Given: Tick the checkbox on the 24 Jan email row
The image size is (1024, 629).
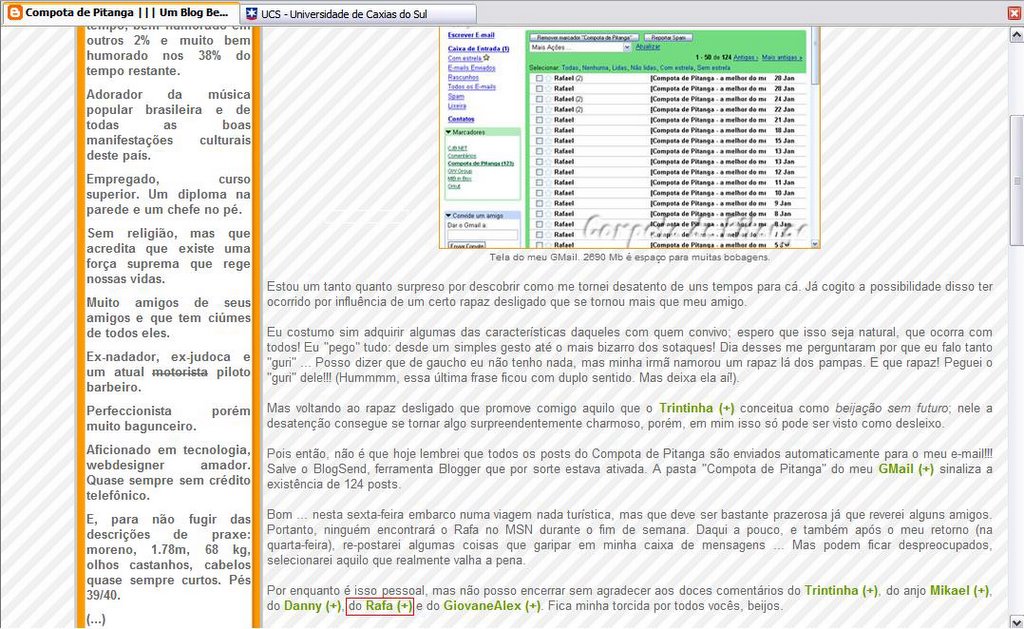Looking at the screenshot, I should pos(539,99).
